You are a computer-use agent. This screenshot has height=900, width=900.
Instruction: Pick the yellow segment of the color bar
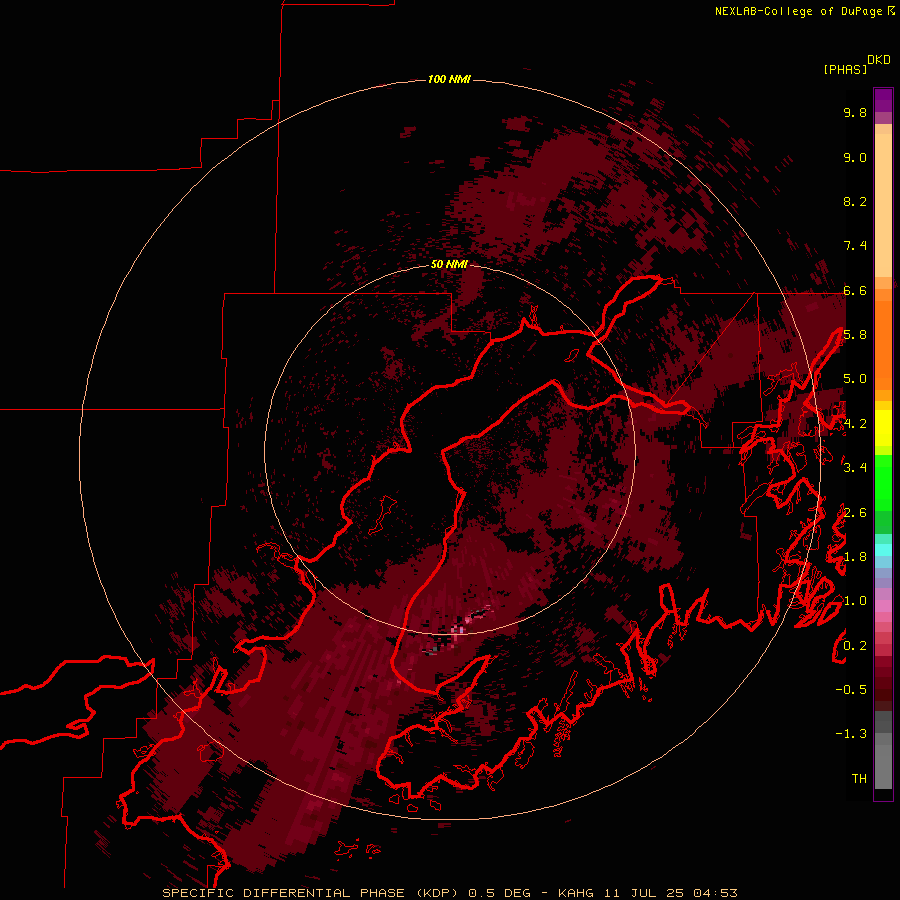[883, 428]
